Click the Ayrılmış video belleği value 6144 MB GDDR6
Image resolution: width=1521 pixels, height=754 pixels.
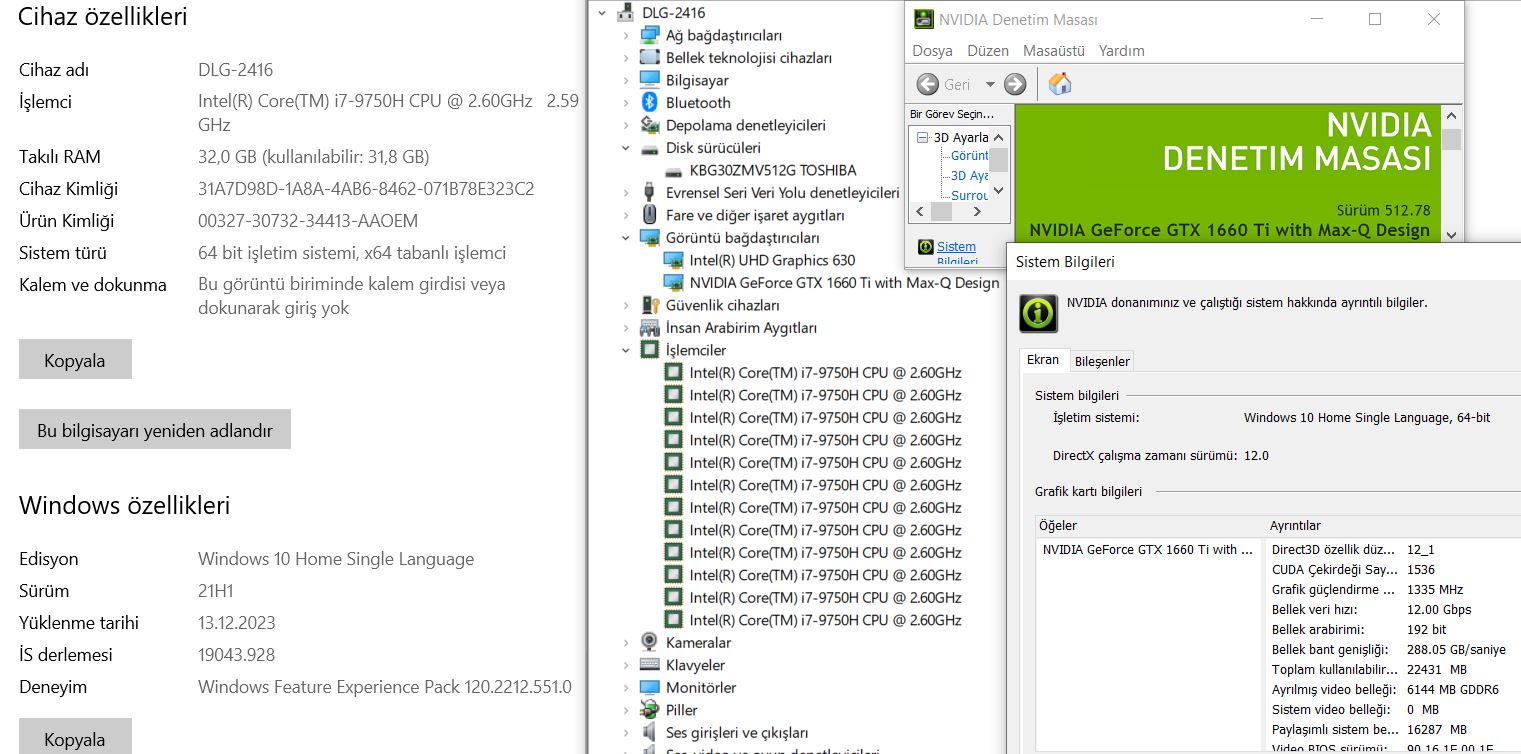coord(1453,689)
